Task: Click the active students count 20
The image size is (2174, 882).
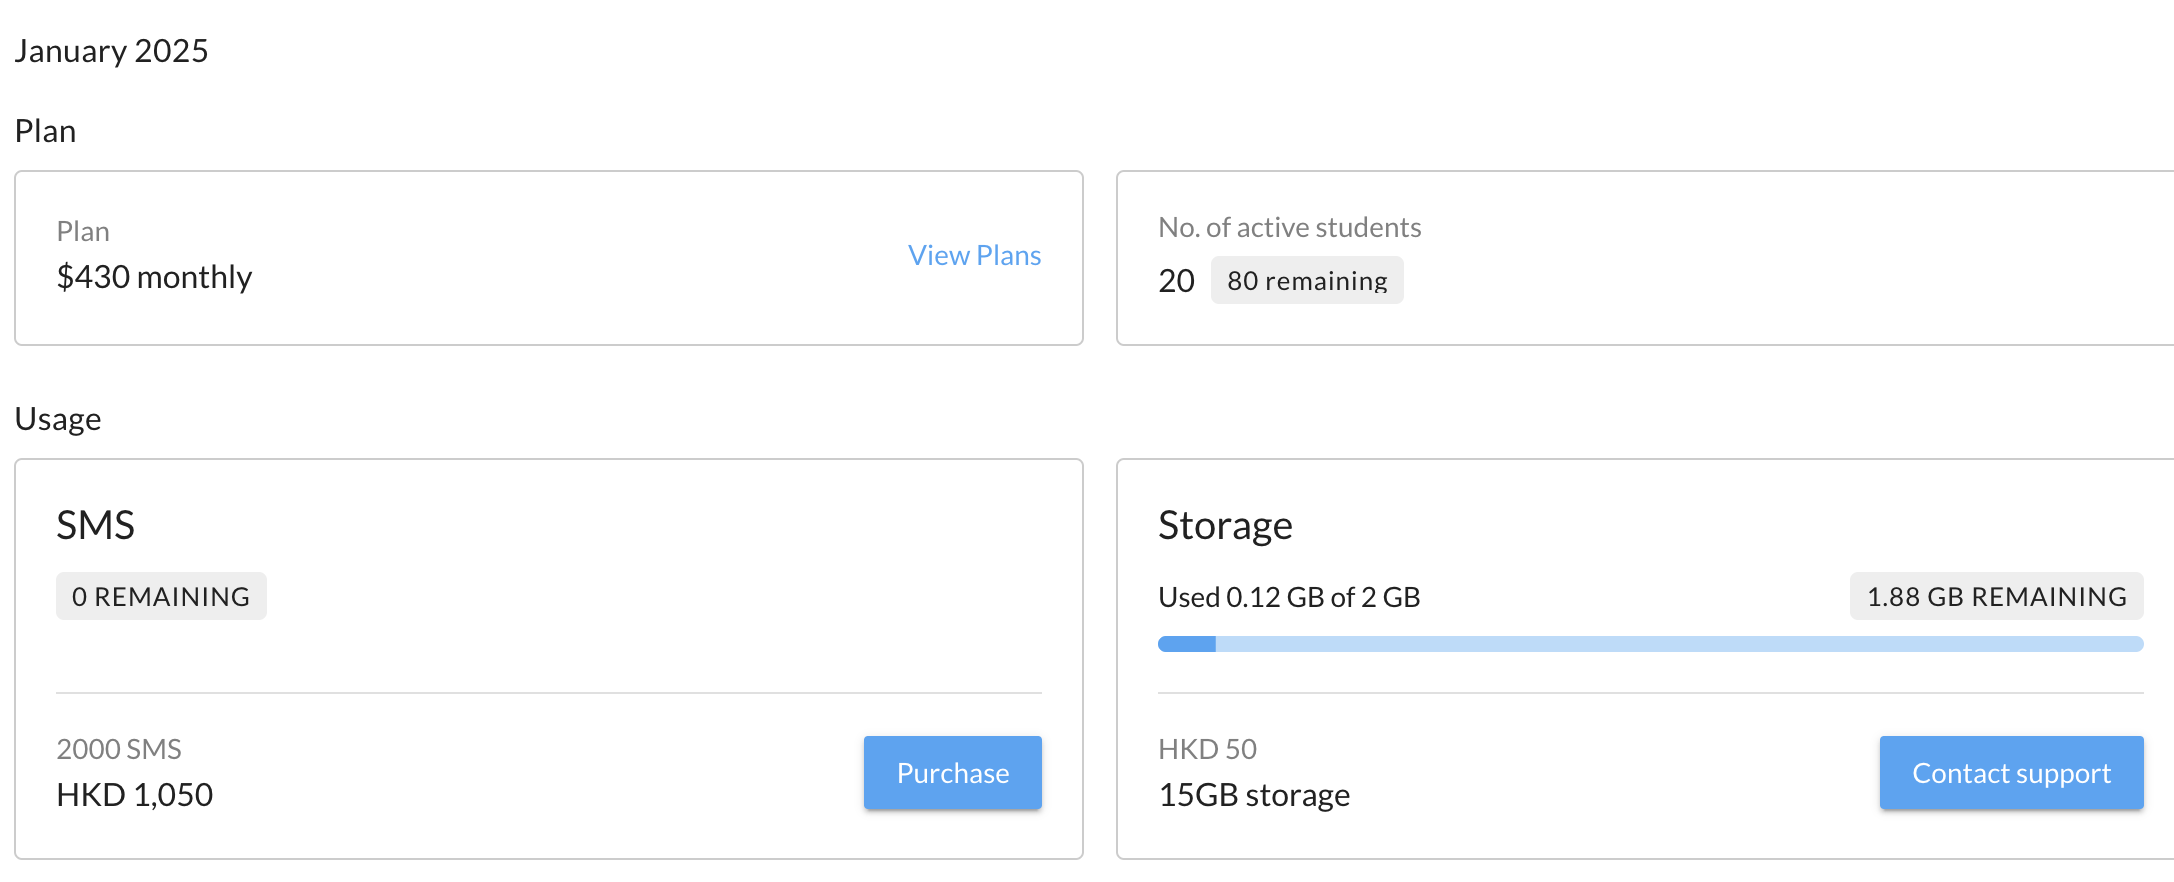Action: (1176, 281)
